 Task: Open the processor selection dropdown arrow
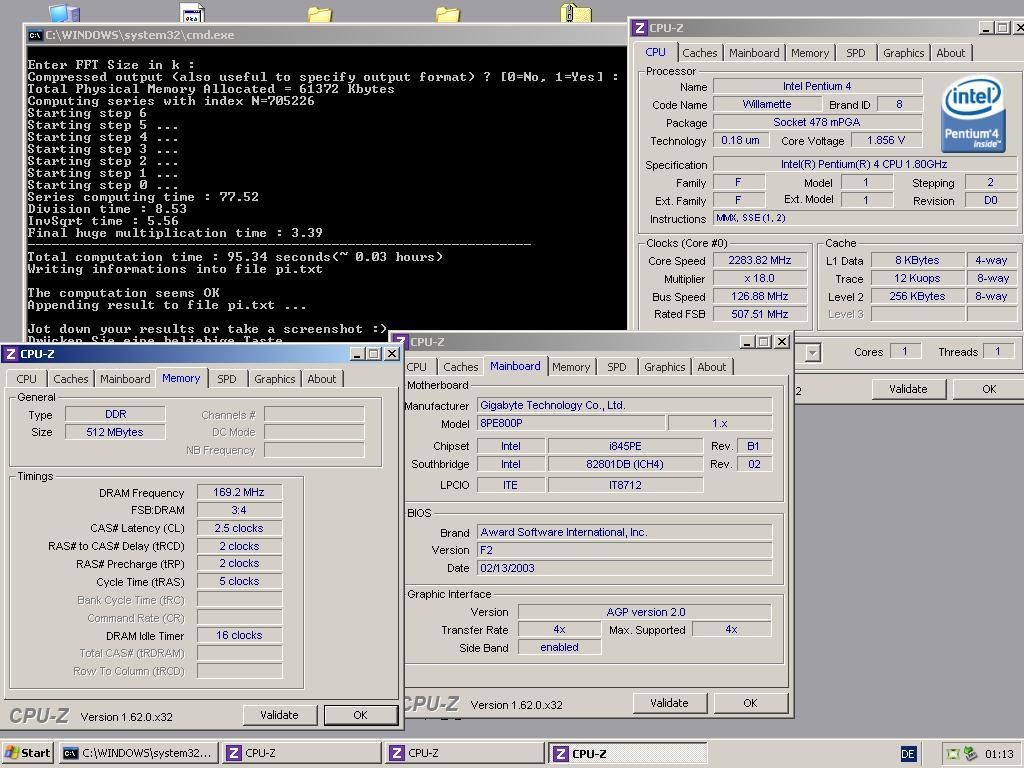(x=812, y=353)
